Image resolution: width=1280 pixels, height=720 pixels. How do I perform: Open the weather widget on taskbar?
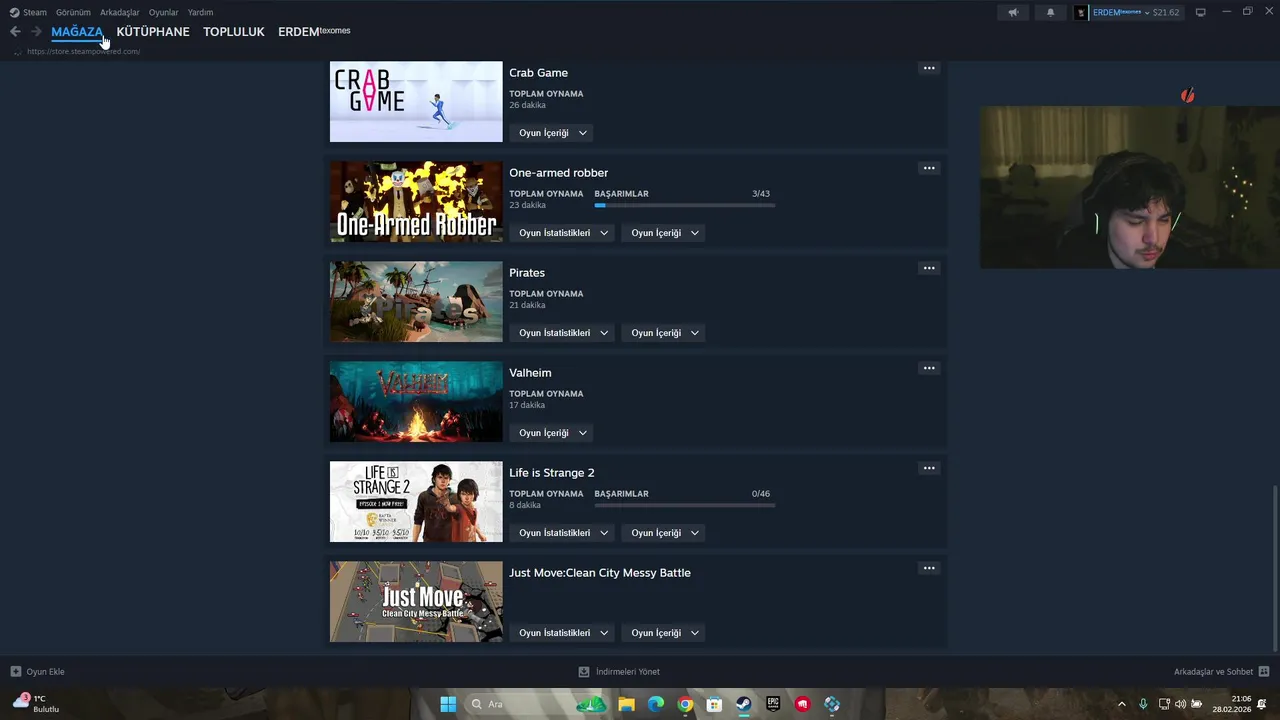click(x=36, y=704)
